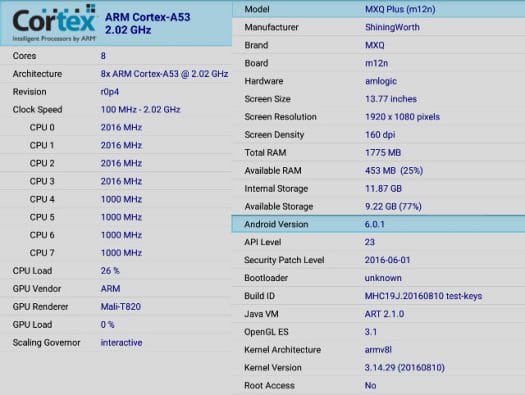Image resolution: width=525 pixels, height=395 pixels.
Task: Select the highlighted Android Version row
Action: (378, 224)
